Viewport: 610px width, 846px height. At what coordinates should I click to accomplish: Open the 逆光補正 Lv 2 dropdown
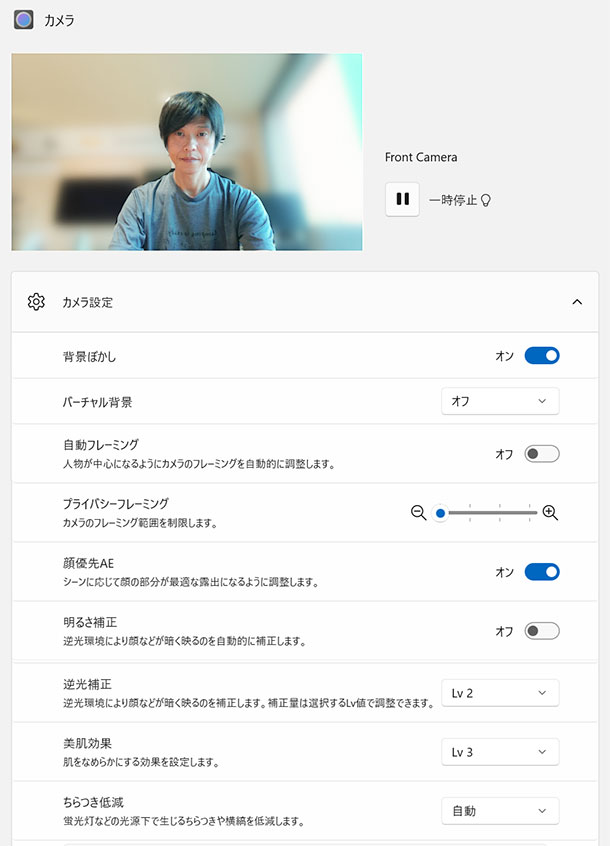(500, 693)
